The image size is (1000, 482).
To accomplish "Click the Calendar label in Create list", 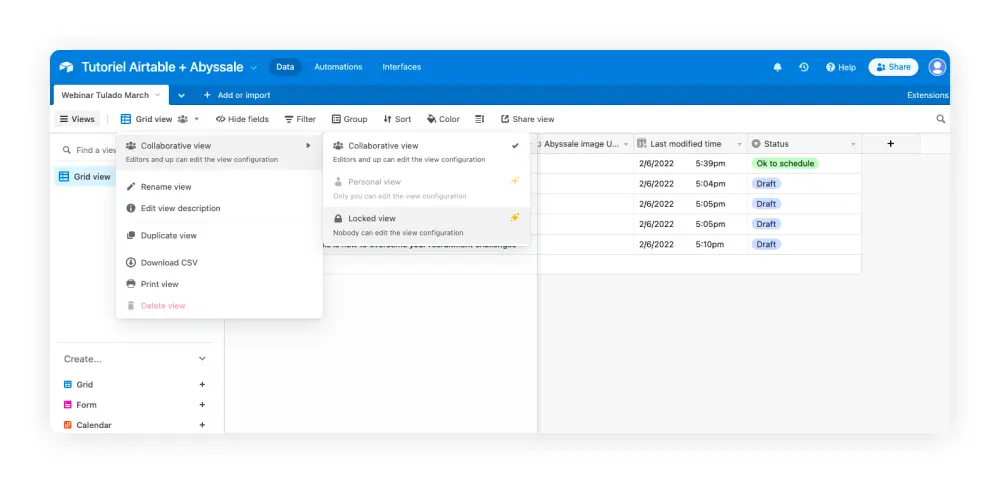I will tap(94, 425).
